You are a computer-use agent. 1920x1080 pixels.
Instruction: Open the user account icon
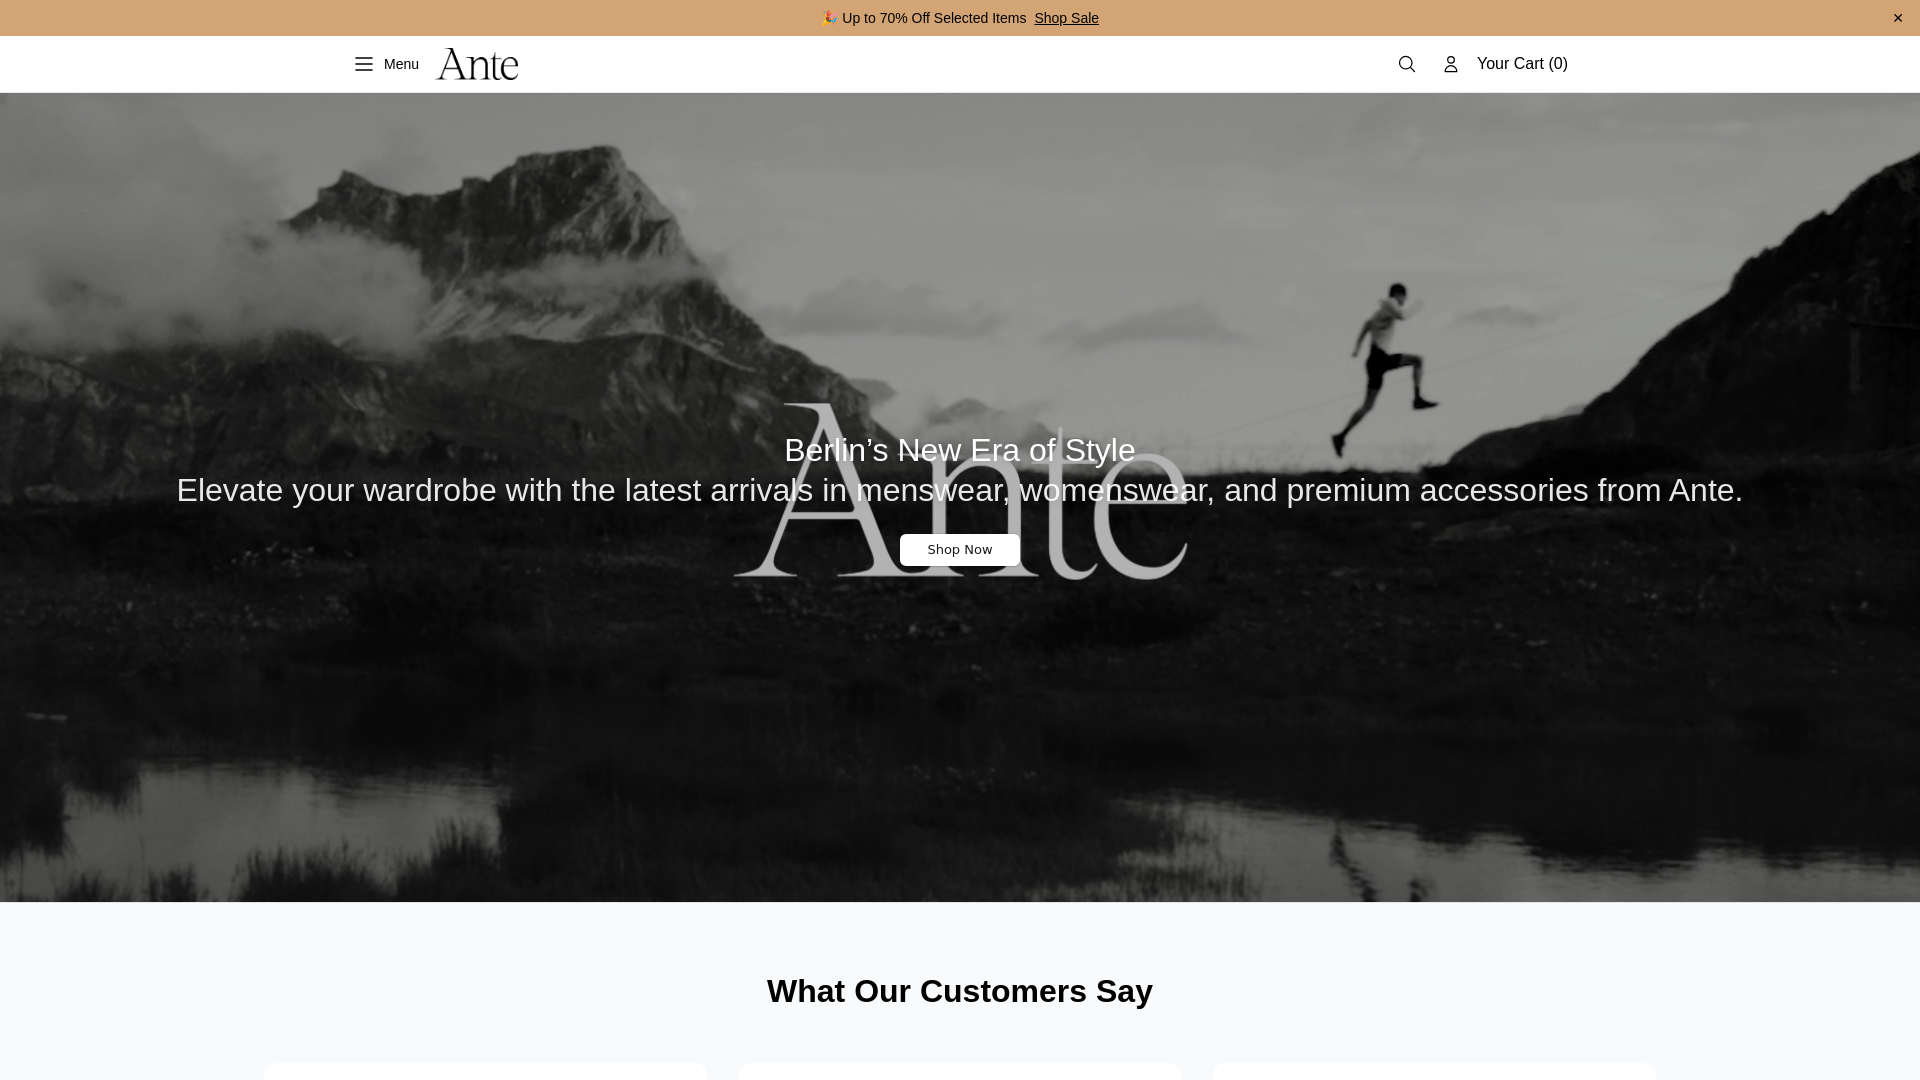click(1451, 64)
